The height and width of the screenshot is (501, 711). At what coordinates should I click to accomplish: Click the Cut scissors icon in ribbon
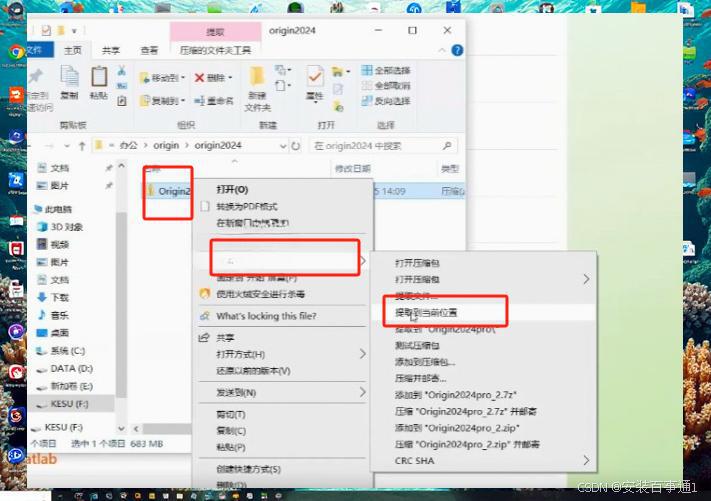point(122,70)
